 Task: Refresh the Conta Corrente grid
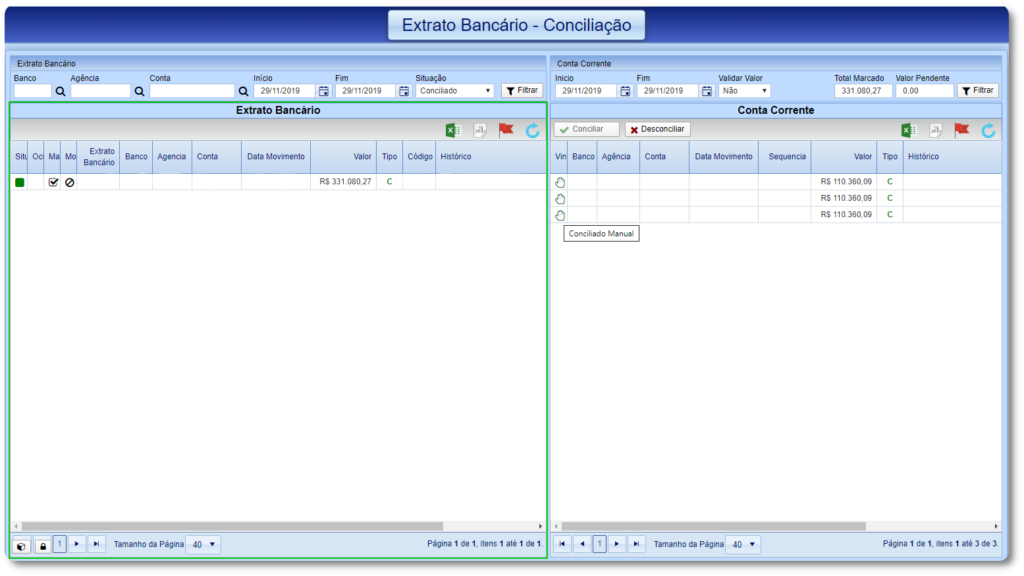pos(988,130)
